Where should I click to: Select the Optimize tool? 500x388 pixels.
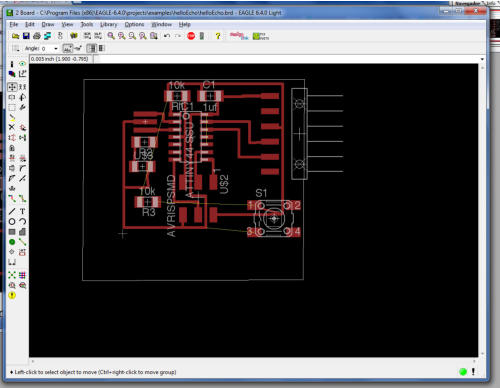tap(22, 178)
